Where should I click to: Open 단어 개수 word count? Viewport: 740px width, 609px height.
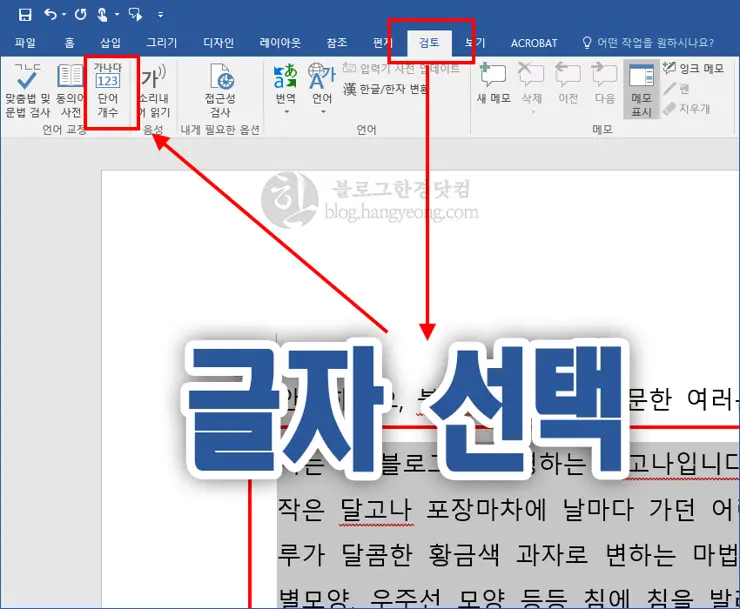click(x=108, y=90)
